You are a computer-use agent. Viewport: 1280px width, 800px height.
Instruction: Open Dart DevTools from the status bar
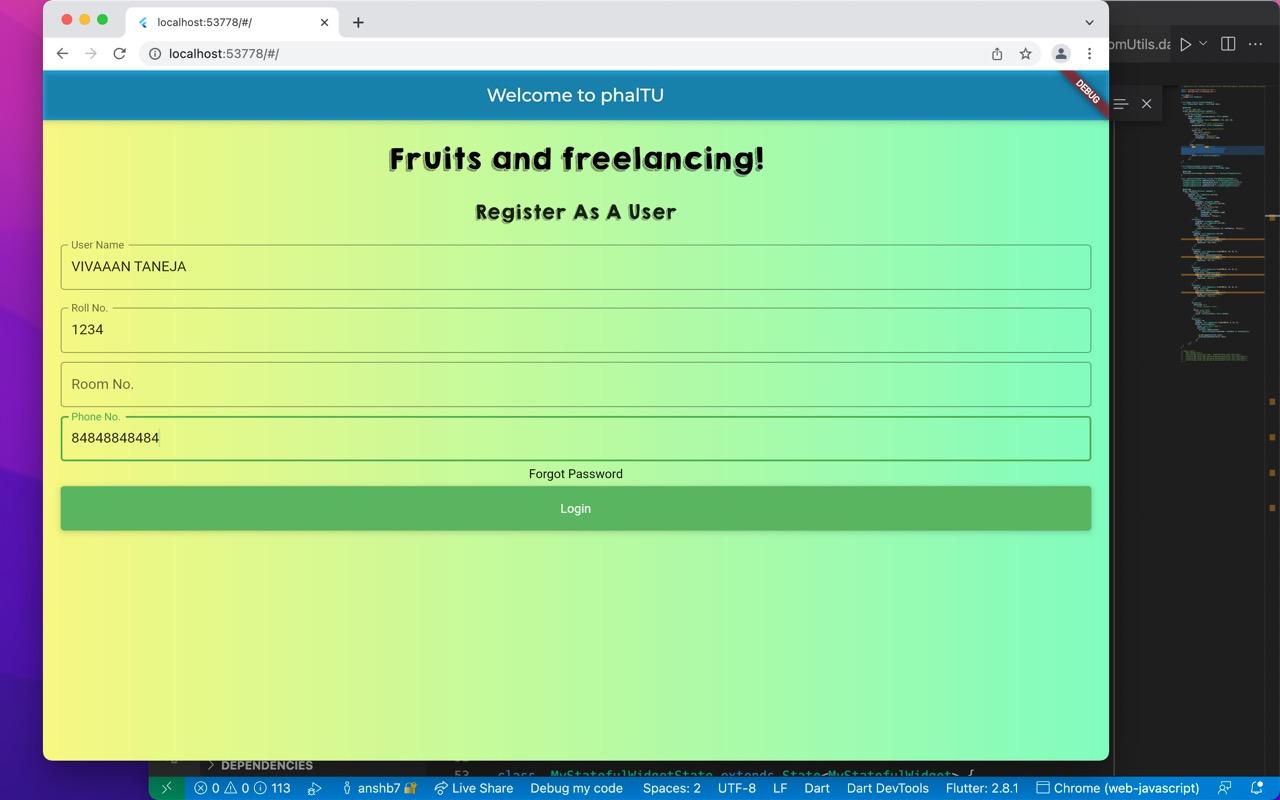888,788
